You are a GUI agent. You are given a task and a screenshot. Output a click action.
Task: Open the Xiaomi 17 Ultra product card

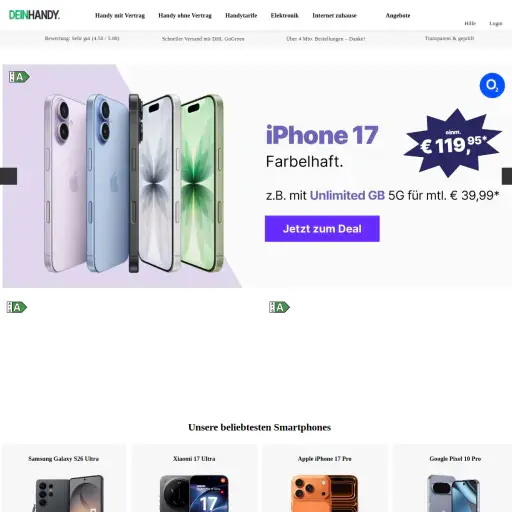coord(194,478)
